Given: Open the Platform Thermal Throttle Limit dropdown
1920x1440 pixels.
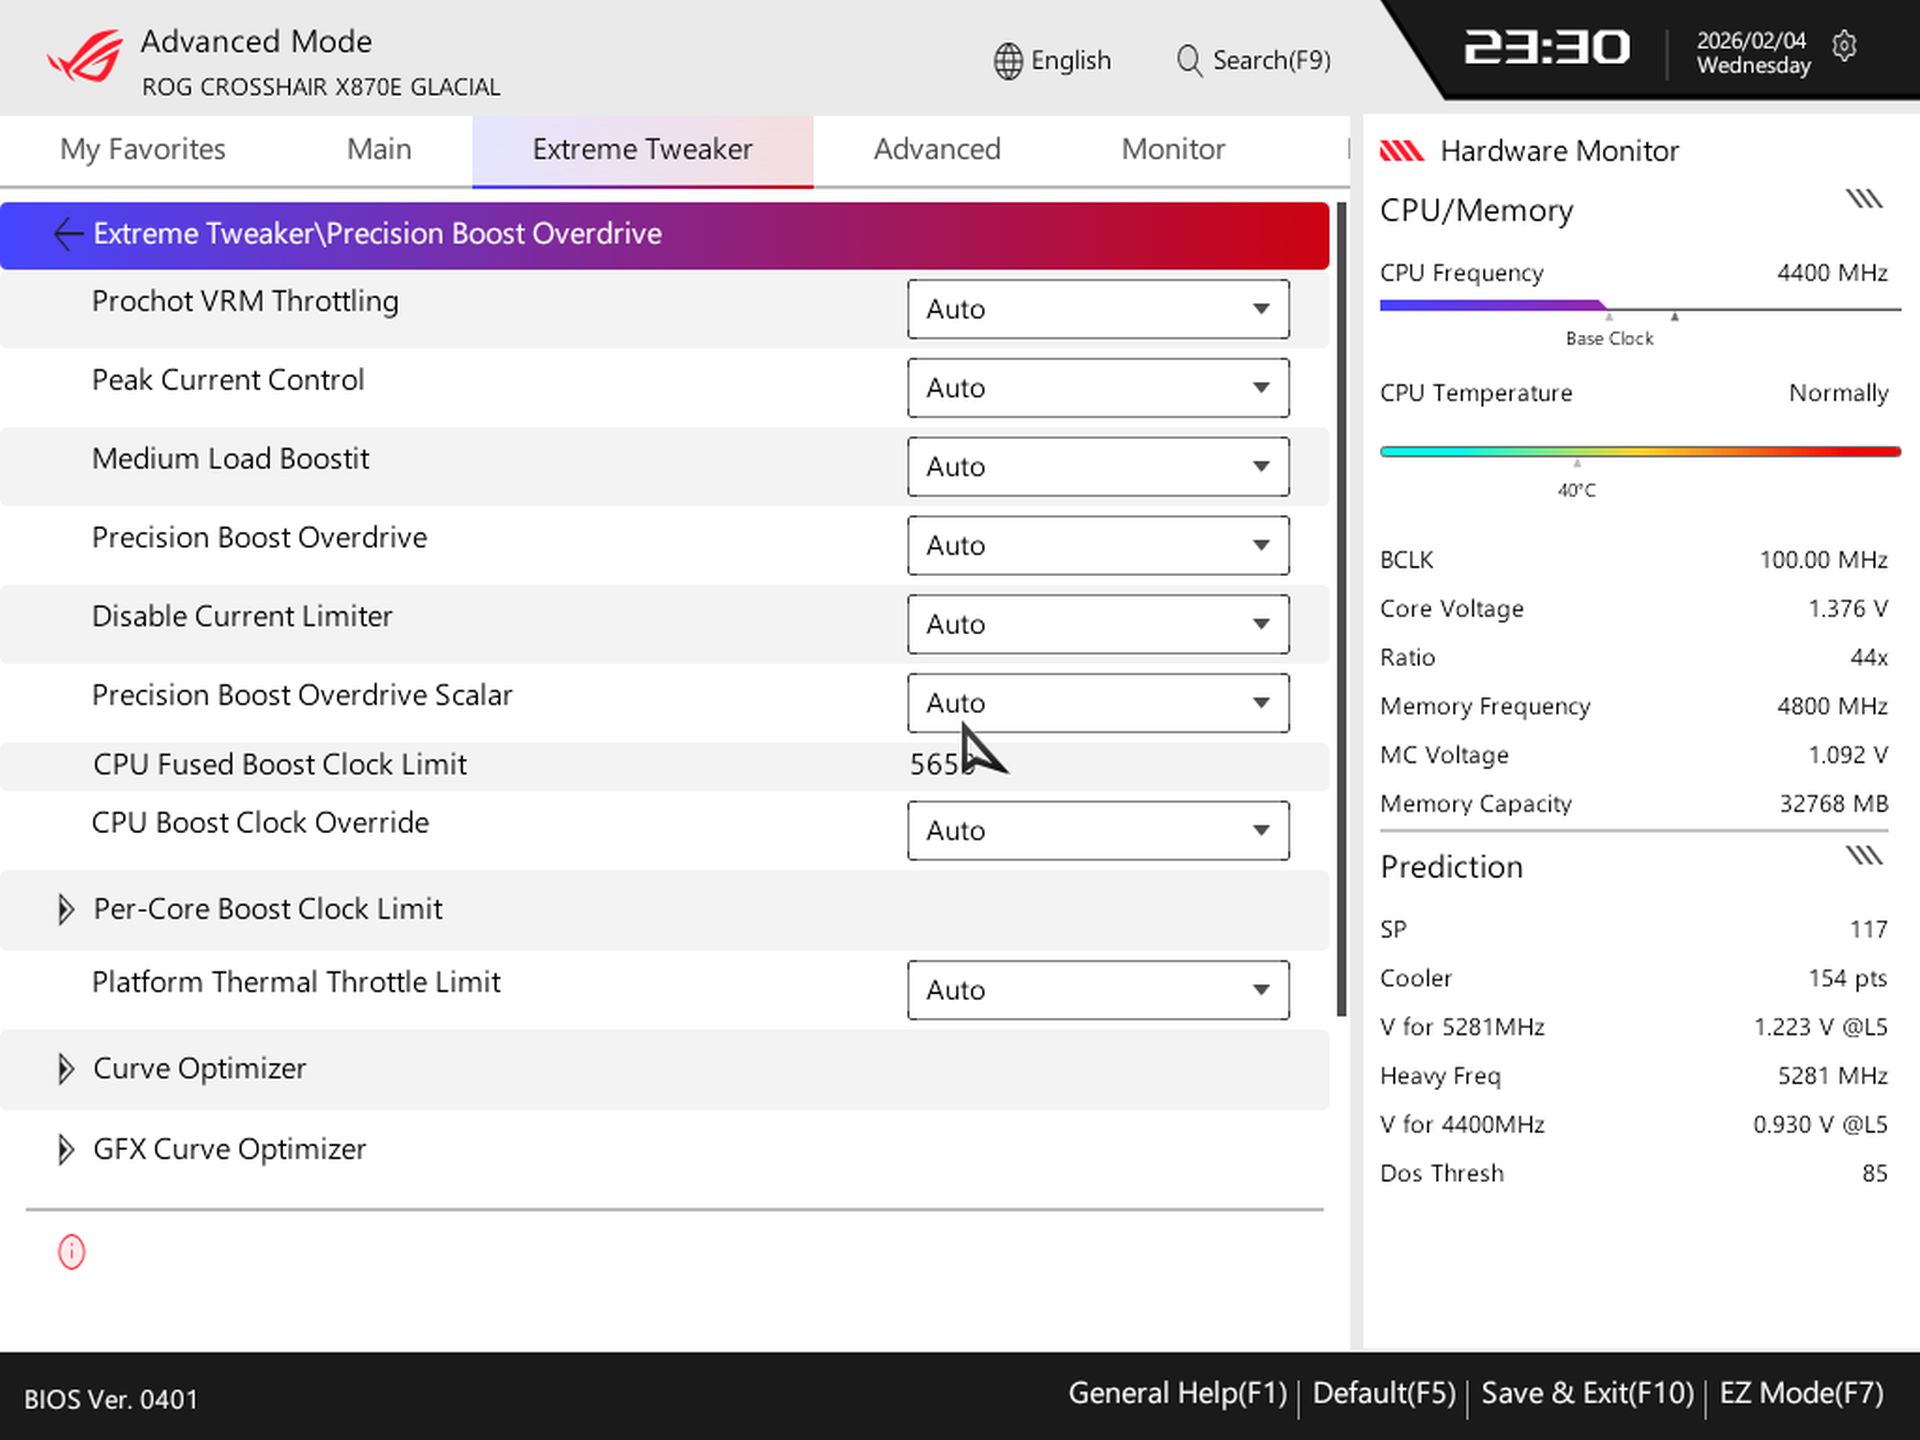Looking at the screenshot, I should click(x=1097, y=990).
